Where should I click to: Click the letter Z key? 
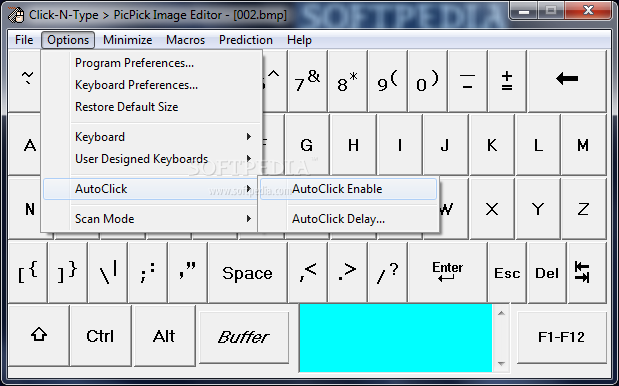583,208
